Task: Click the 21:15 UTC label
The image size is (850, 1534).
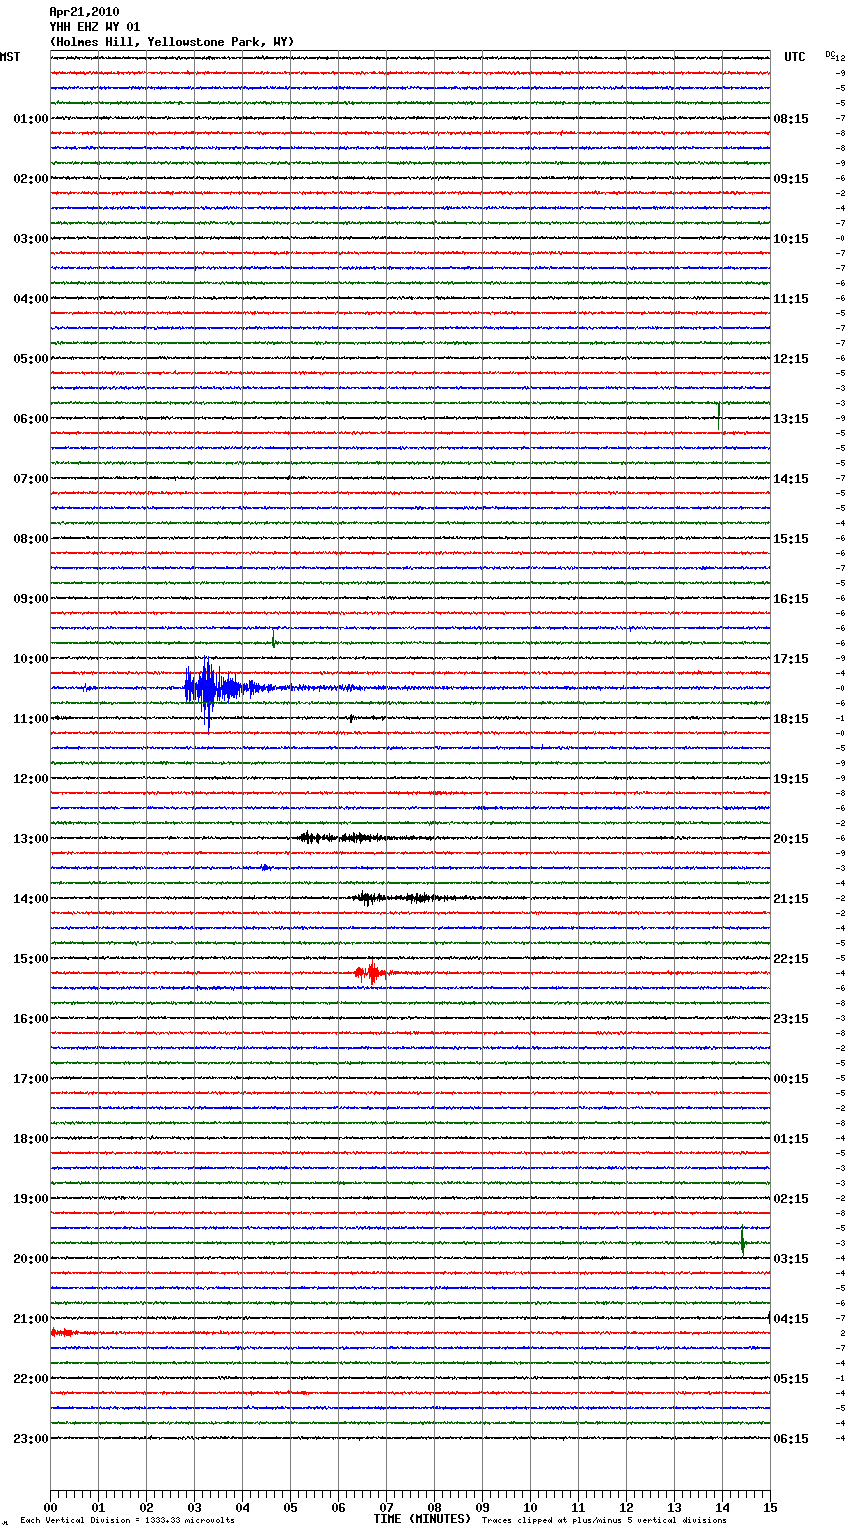Action: [791, 899]
